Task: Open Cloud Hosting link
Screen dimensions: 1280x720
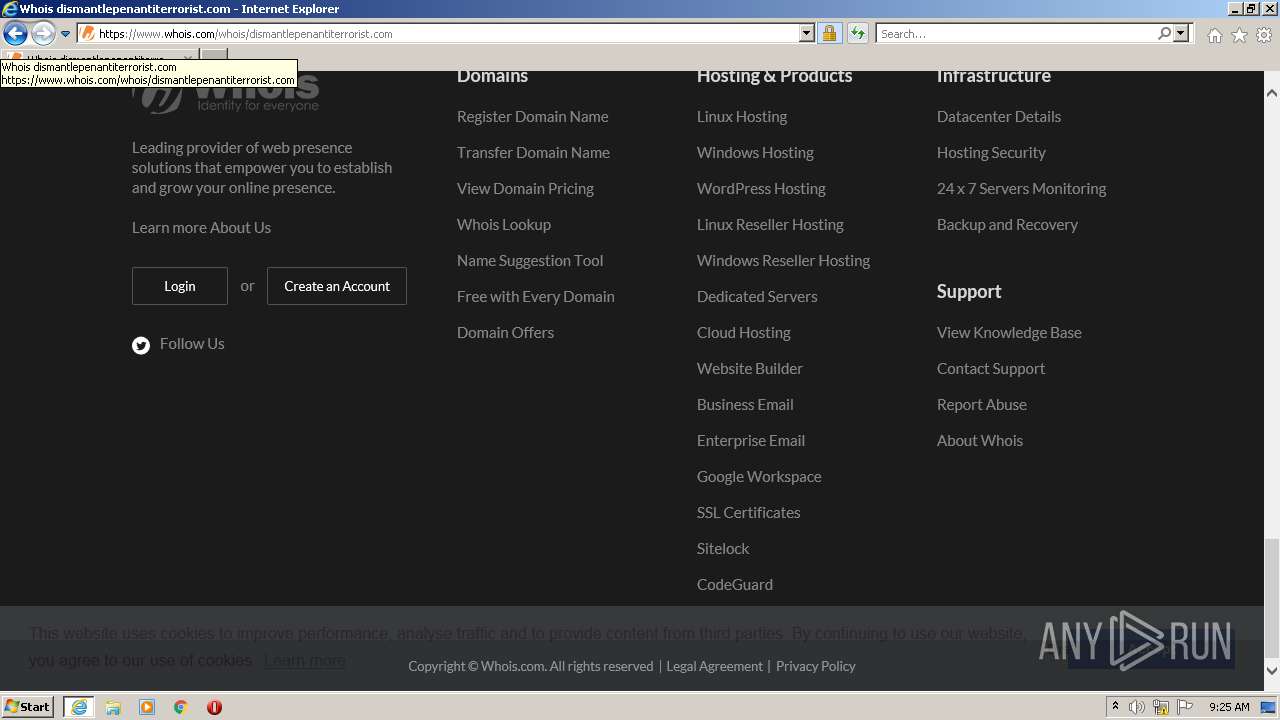Action: (x=743, y=333)
